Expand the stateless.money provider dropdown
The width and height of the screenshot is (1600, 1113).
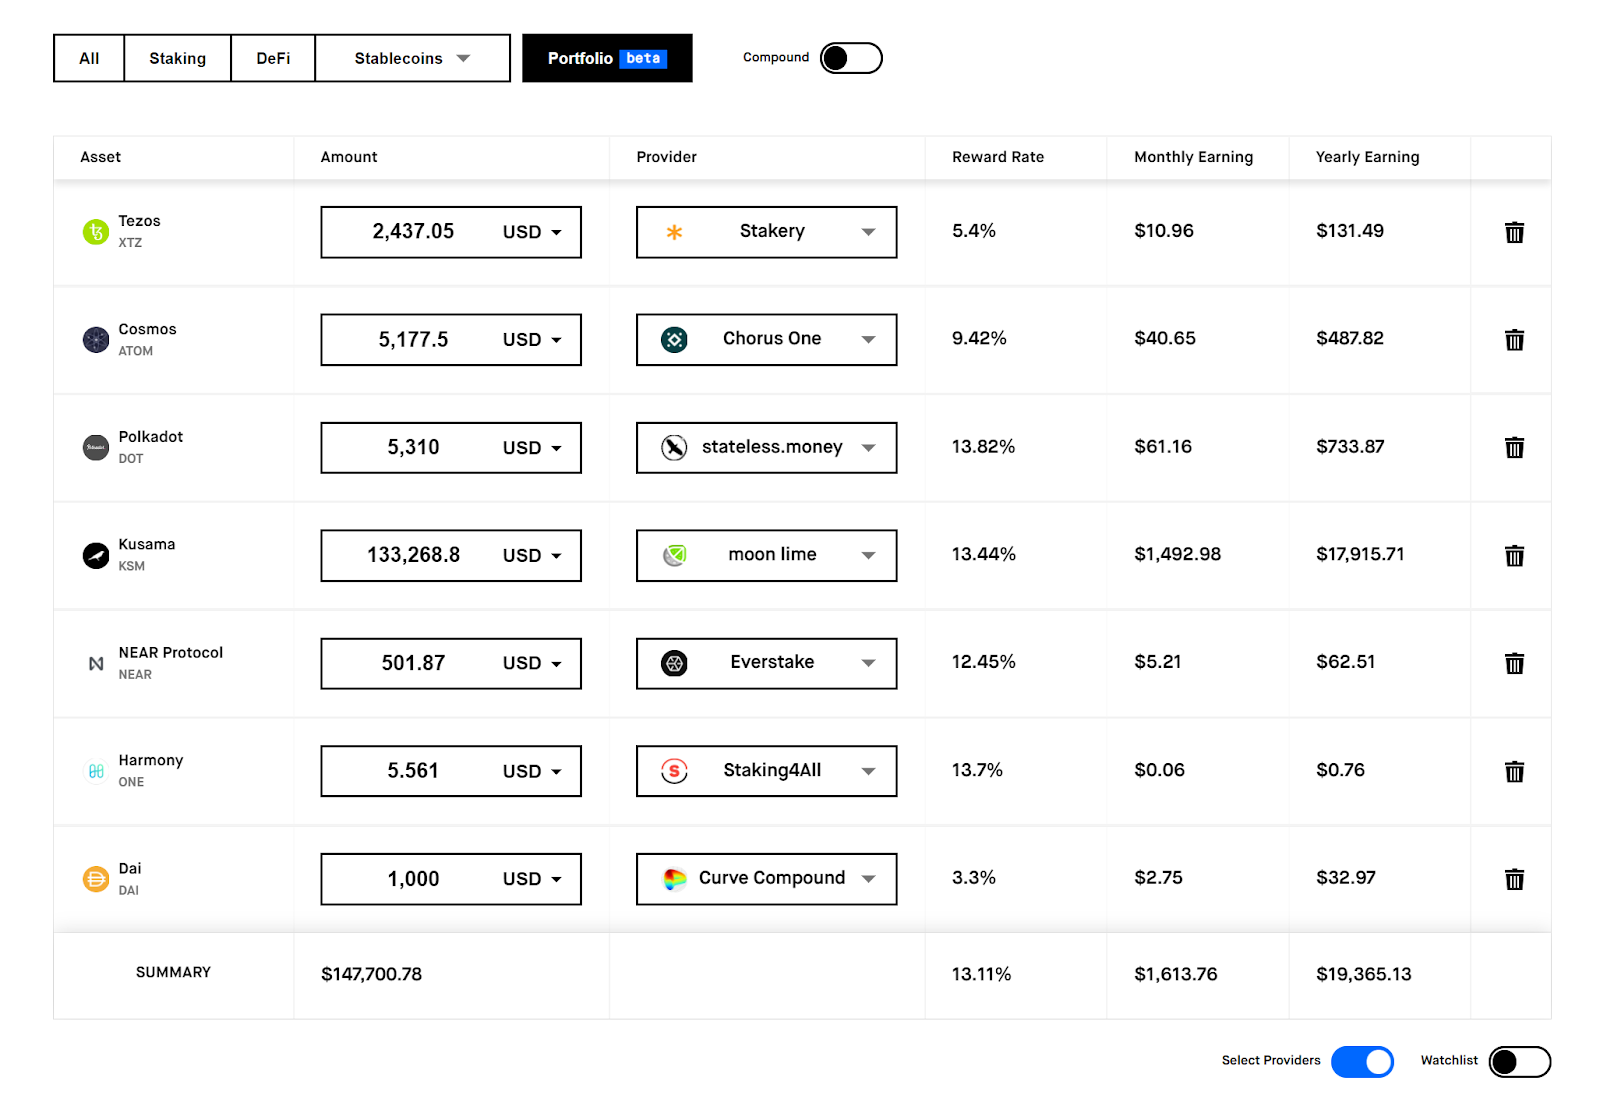pos(767,447)
